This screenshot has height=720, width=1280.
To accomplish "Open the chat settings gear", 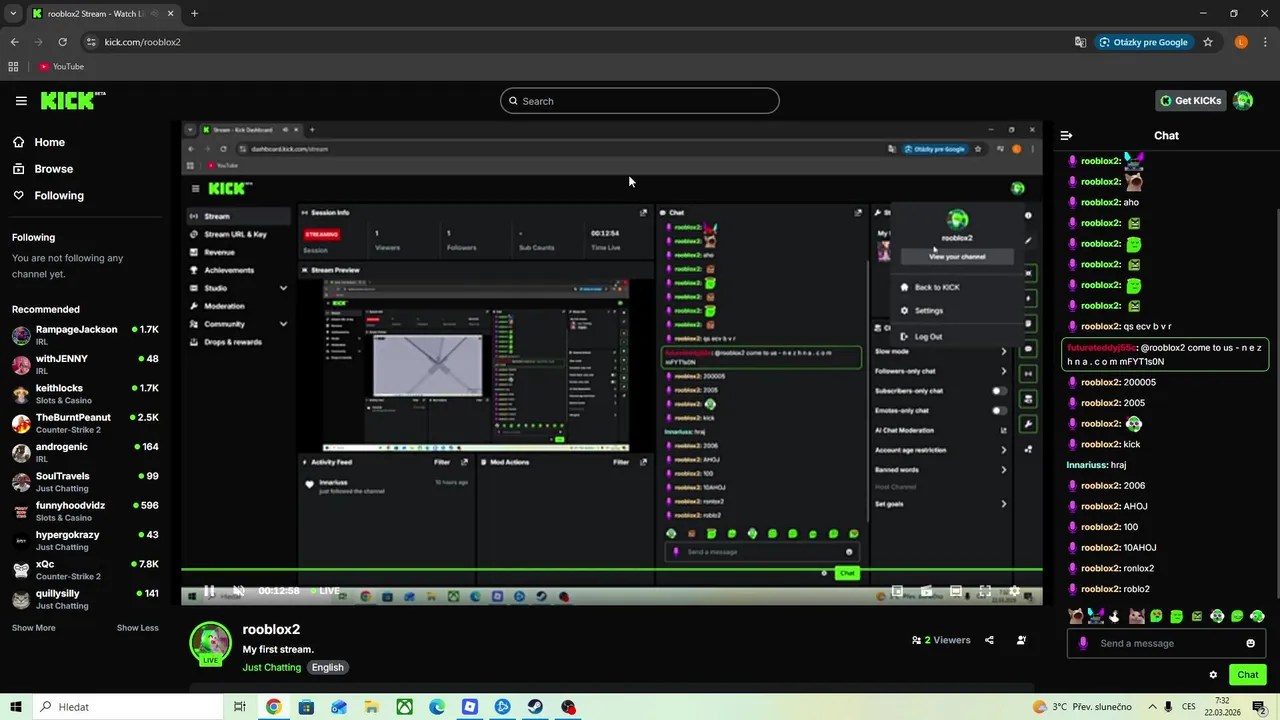I will point(1213,675).
